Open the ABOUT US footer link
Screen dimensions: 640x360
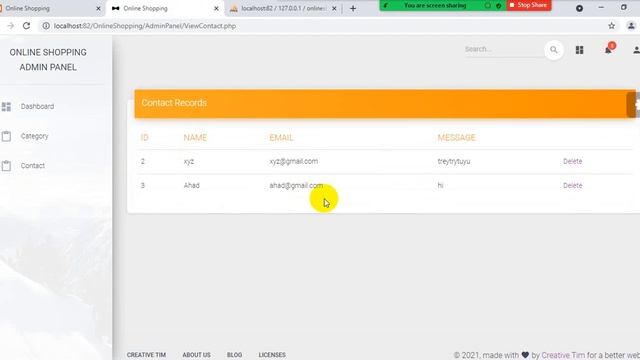(x=196, y=355)
